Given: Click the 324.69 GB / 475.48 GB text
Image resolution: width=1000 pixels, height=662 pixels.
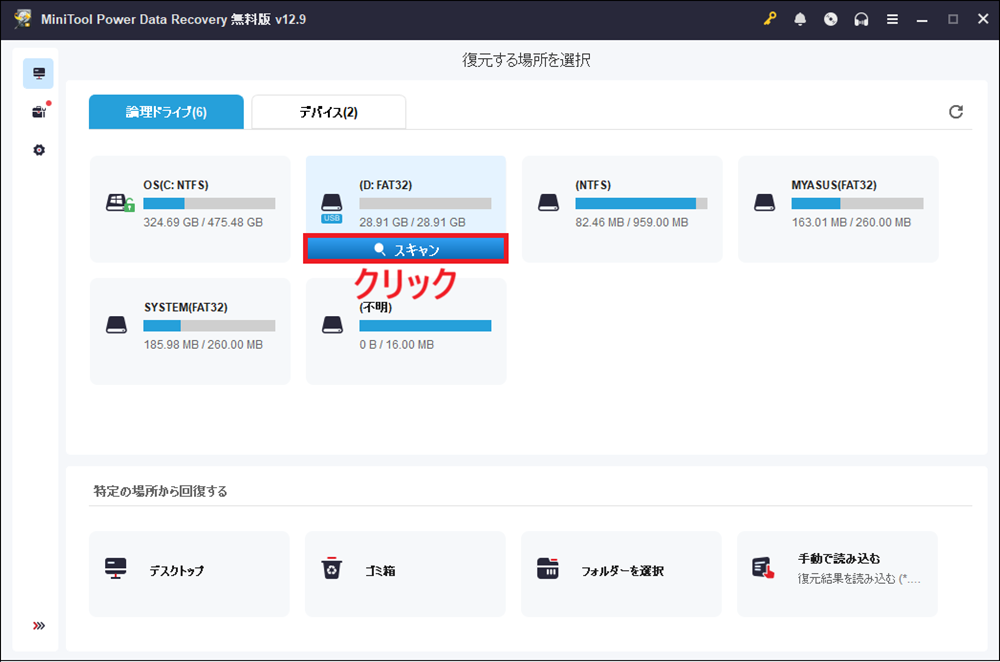Looking at the screenshot, I should (203, 223).
